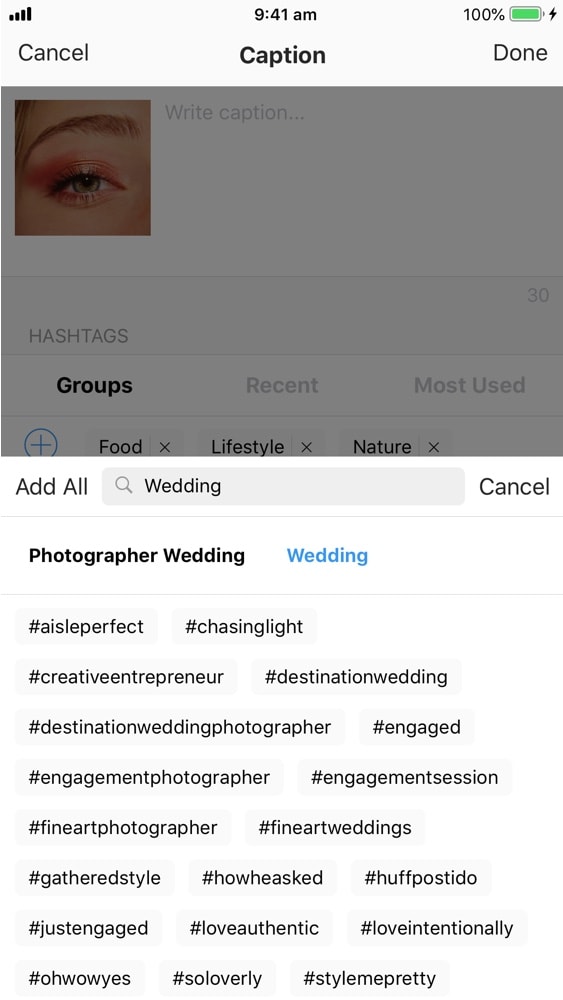
Task: Switch to the Recent hashtags tab
Action: [x=282, y=385]
